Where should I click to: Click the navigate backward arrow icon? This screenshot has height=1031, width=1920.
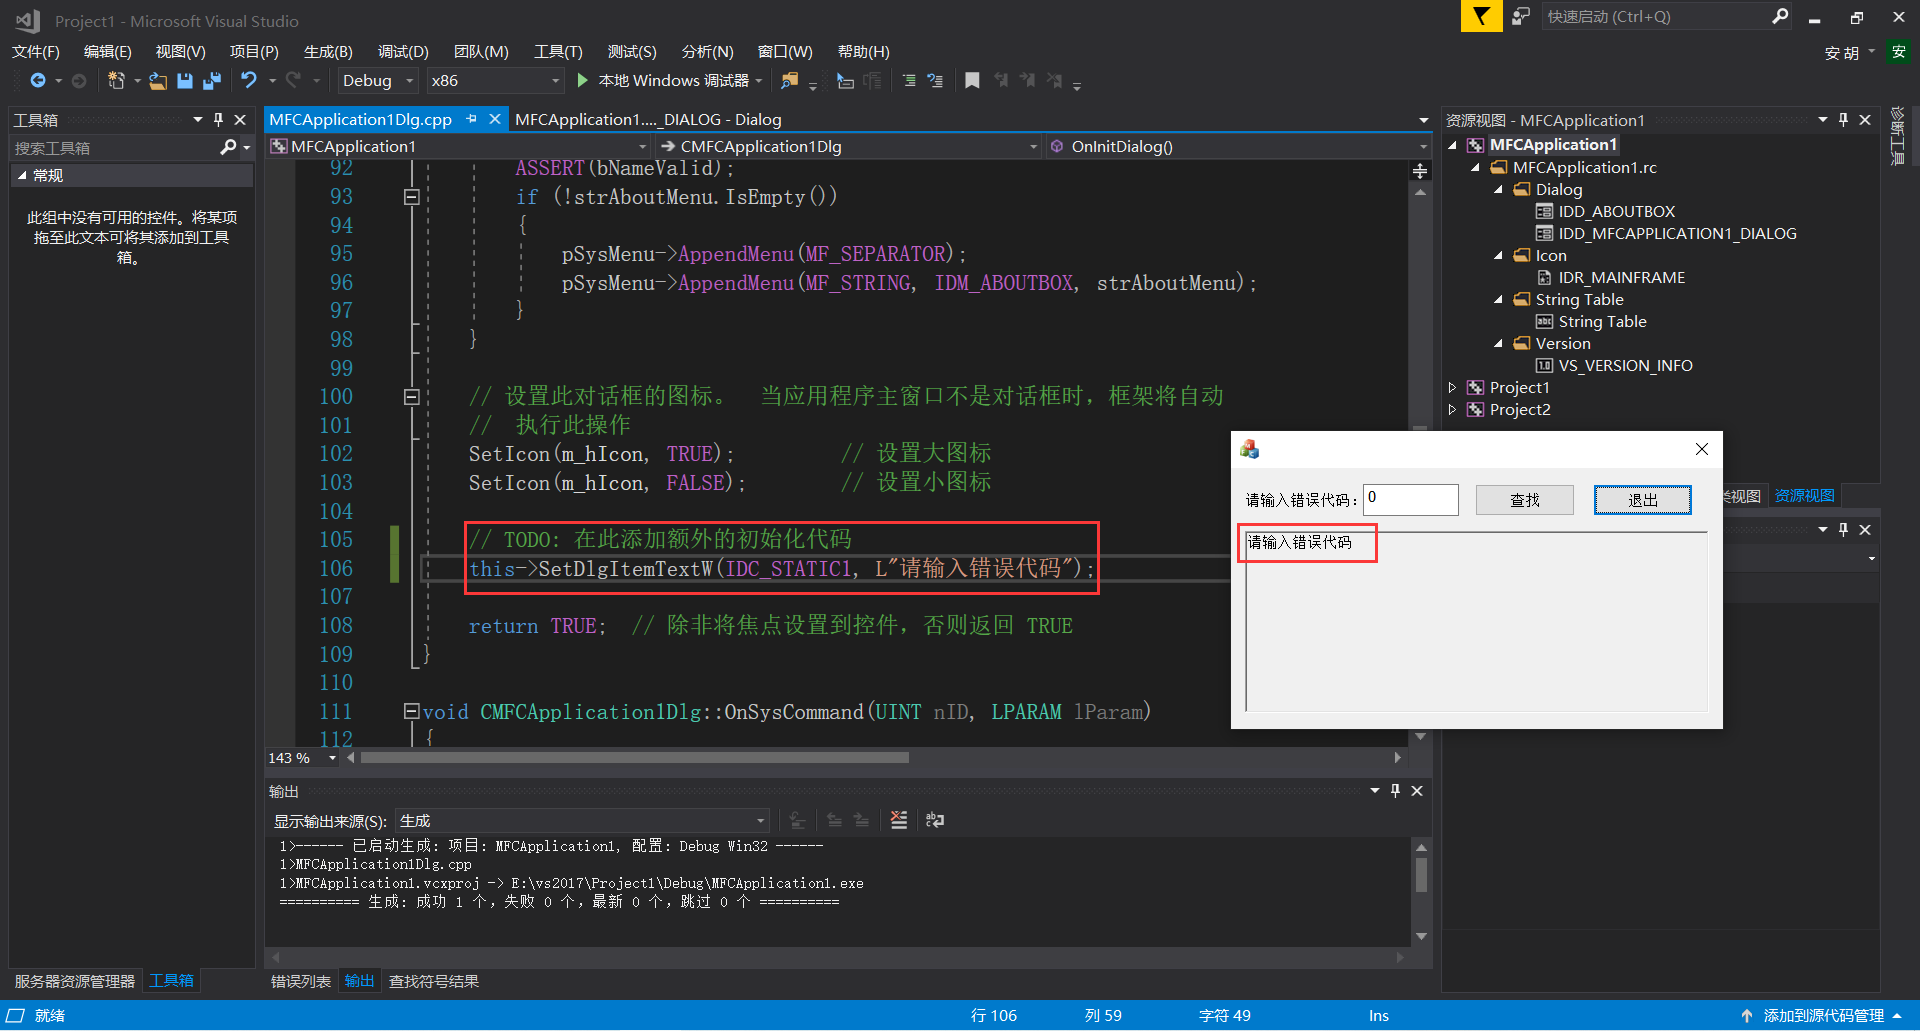pyautogui.click(x=38, y=81)
